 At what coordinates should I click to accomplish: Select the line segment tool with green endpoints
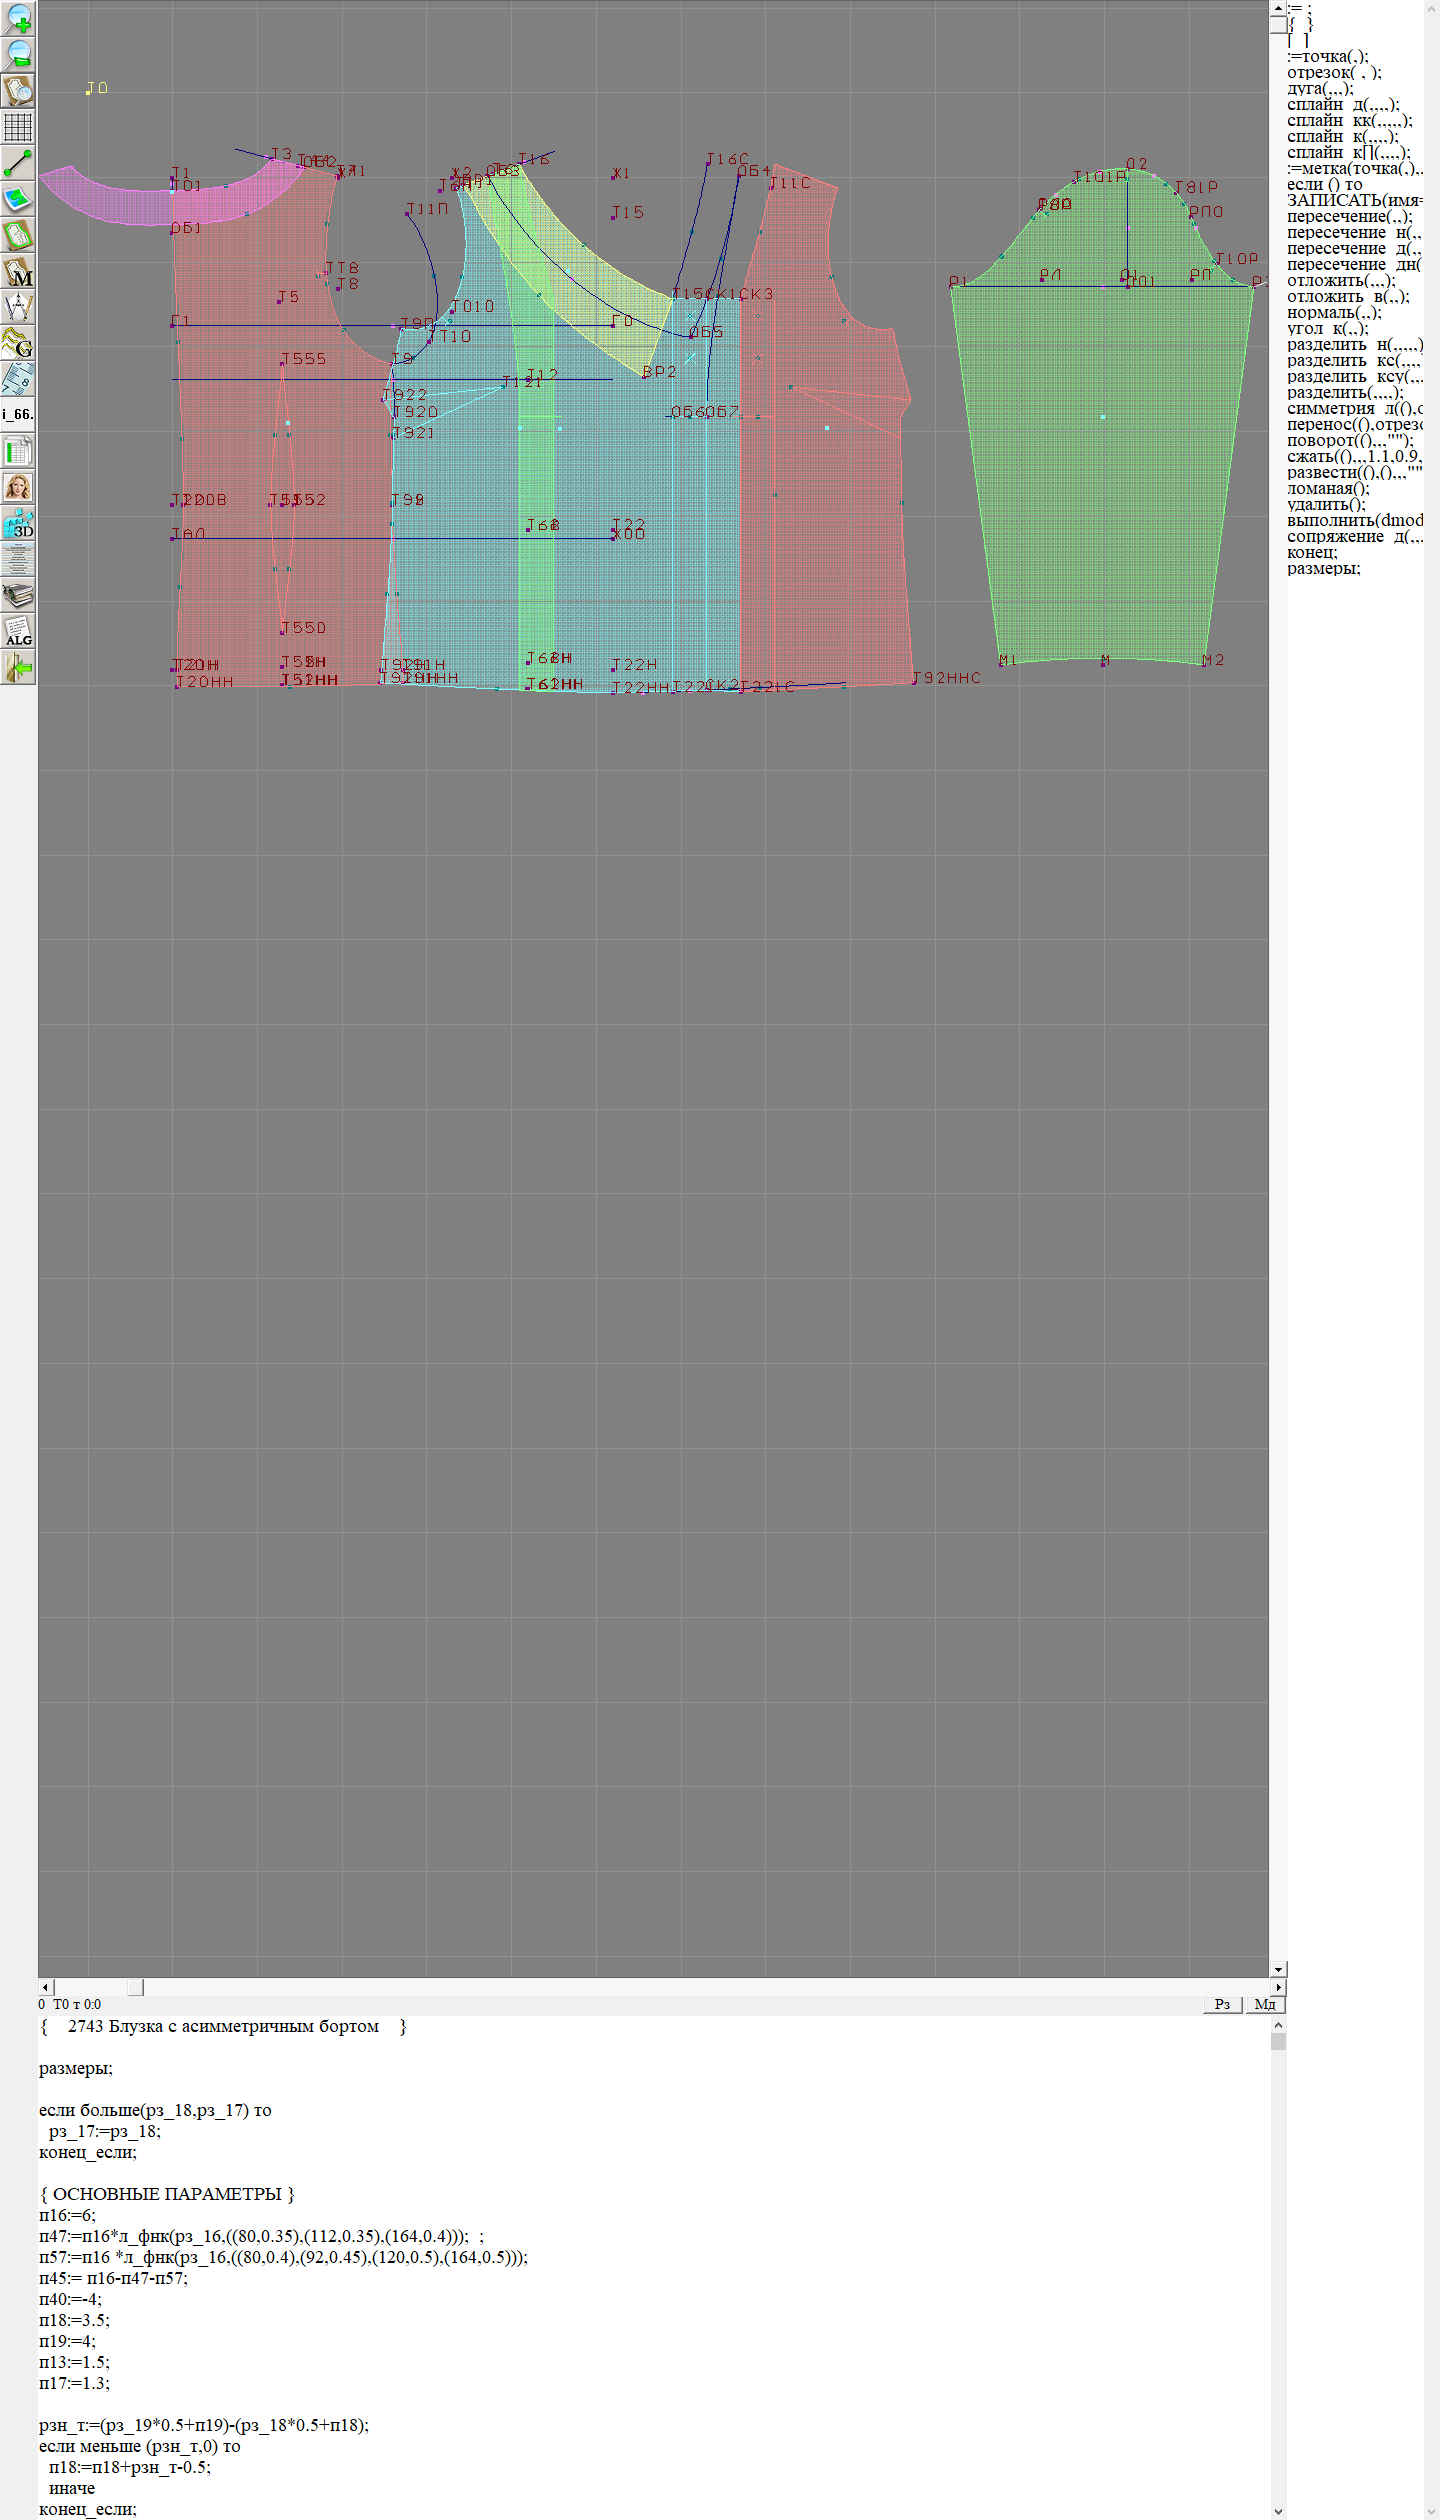coord(18,163)
